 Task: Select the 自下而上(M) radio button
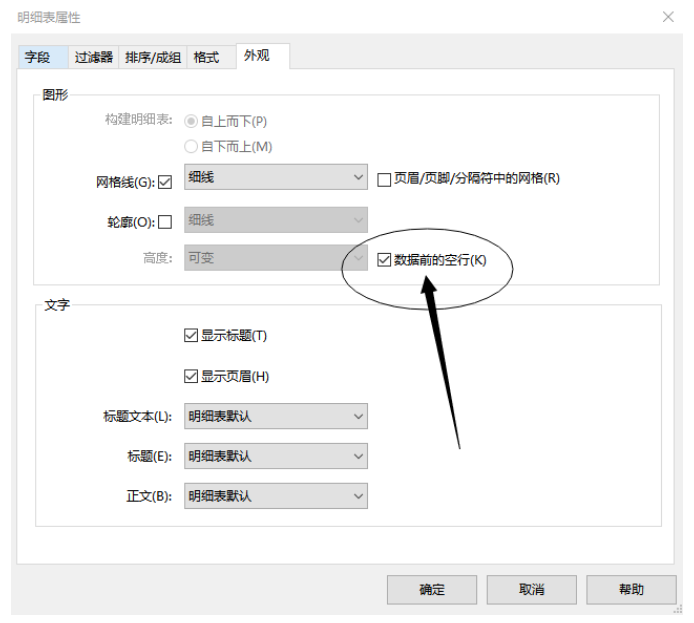point(191,146)
